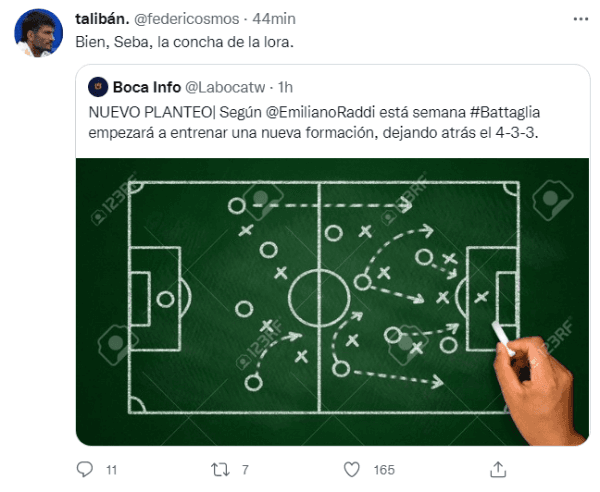
Task: Open the three-dot more options menu
Action: click(579, 19)
